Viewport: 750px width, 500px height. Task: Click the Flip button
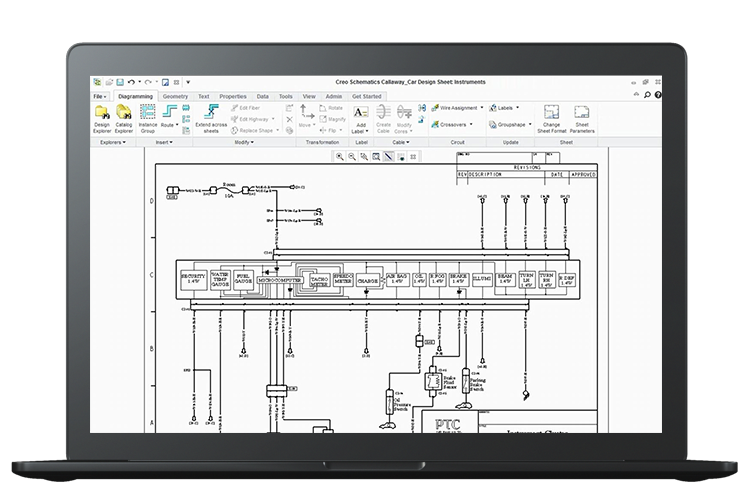(x=335, y=129)
